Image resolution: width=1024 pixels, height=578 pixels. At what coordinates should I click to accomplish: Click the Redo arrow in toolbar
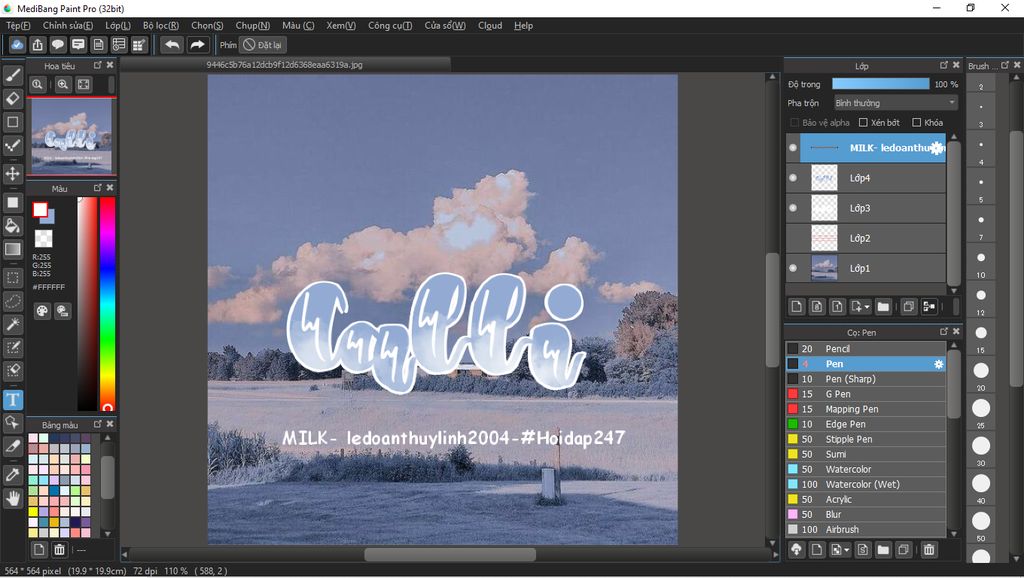click(x=197, y=45)
